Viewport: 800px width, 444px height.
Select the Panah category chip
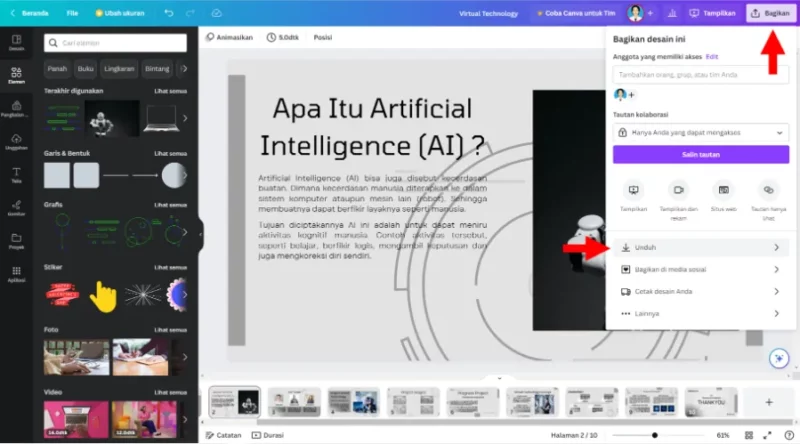57,68
